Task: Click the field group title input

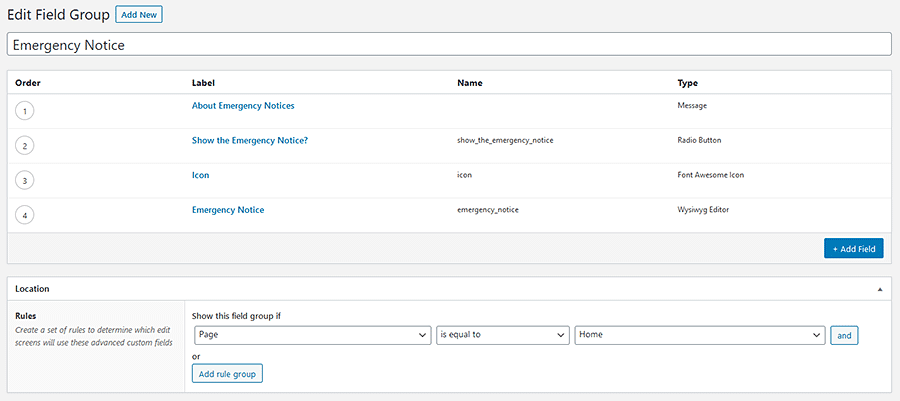Action: click(x=449, y=45)
